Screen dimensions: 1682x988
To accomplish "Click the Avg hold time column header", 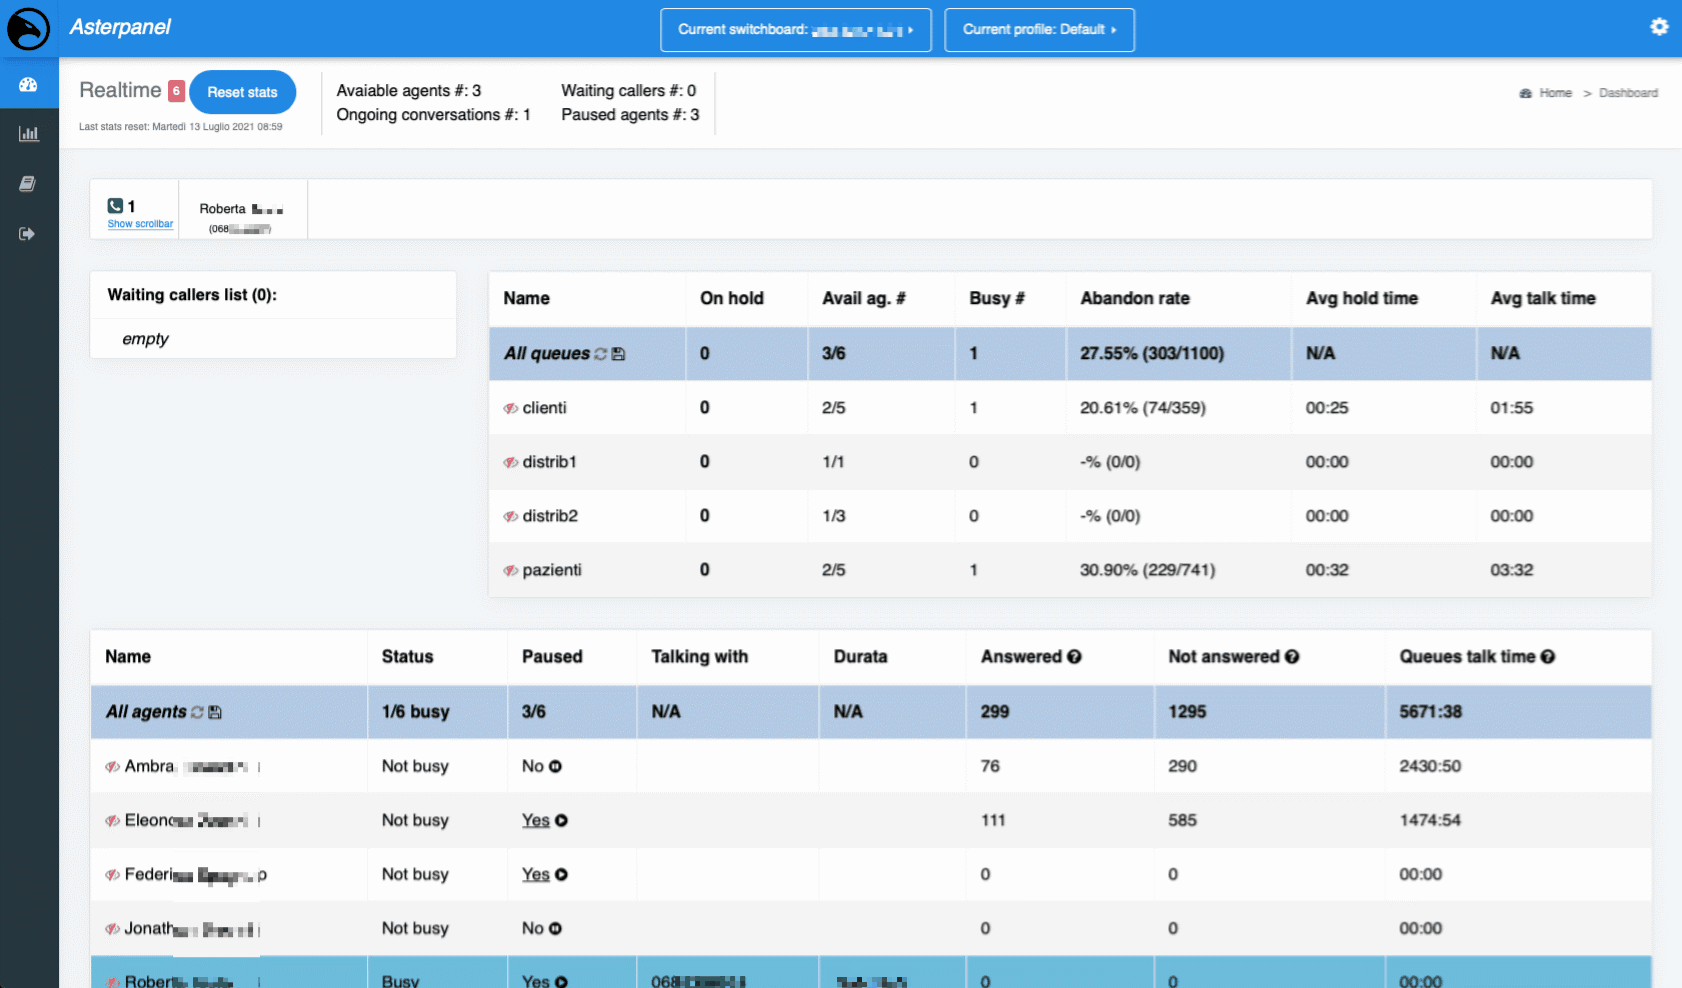I will (x=1362, y=298).
